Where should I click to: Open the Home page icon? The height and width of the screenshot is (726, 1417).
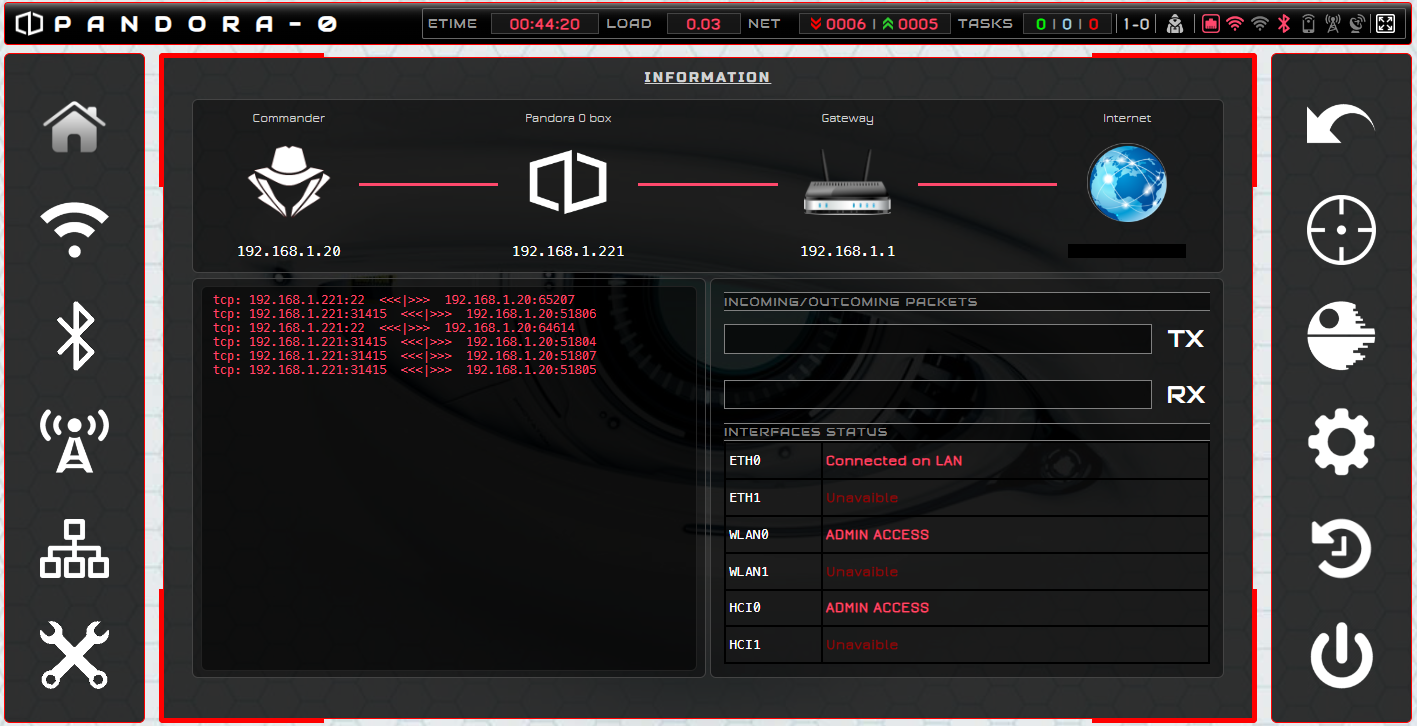coord(74,126)
